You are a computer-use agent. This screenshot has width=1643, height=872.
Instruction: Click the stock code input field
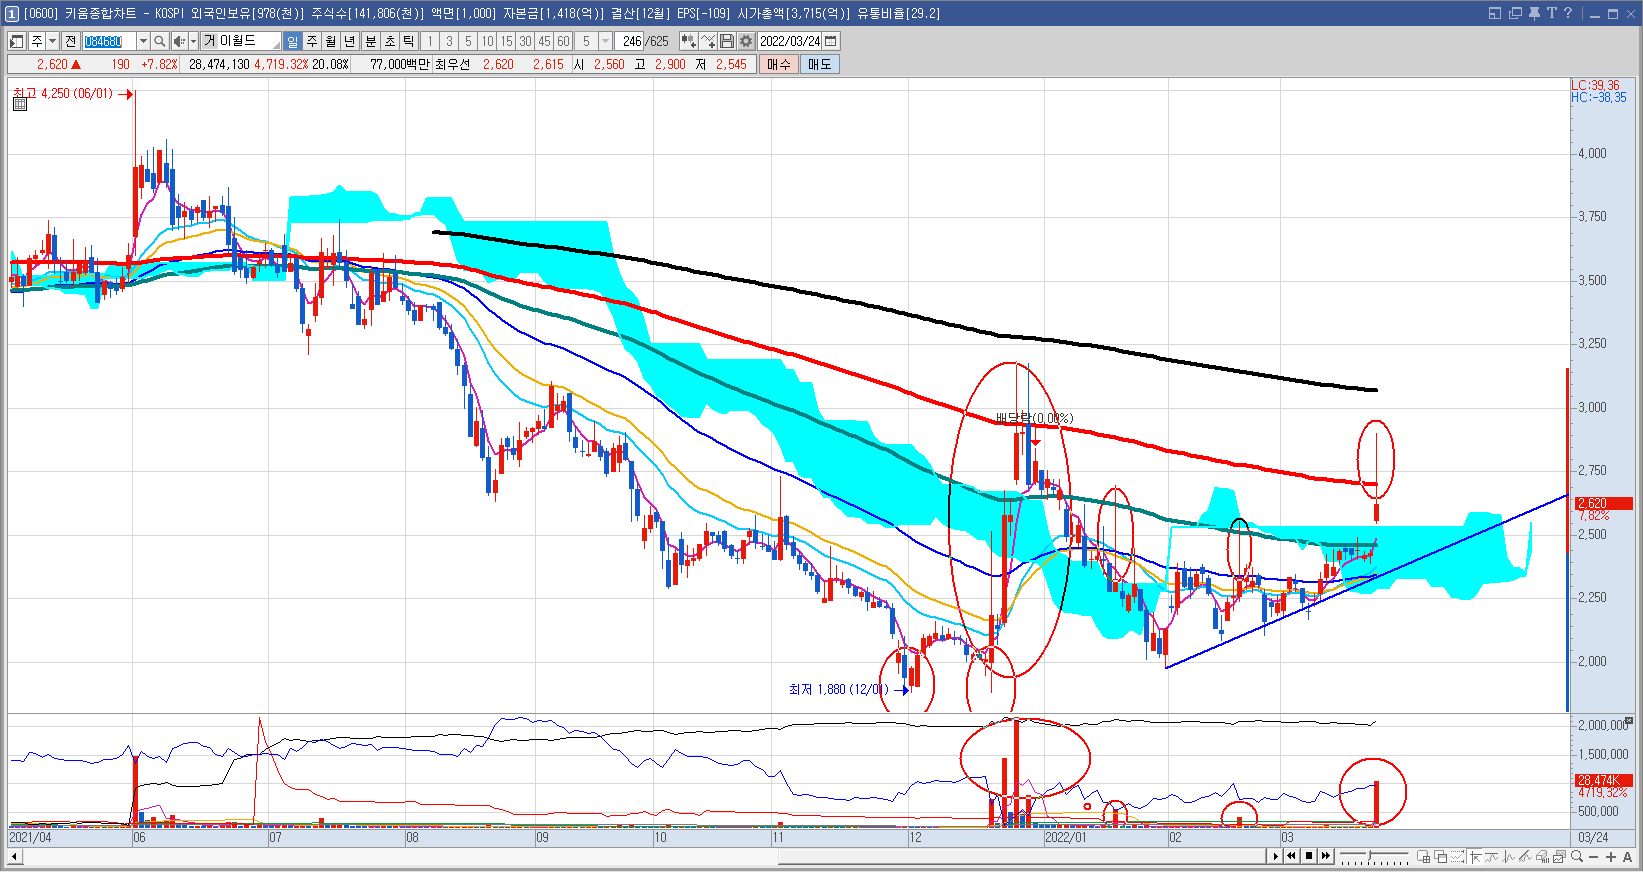[x=109, y=41]
